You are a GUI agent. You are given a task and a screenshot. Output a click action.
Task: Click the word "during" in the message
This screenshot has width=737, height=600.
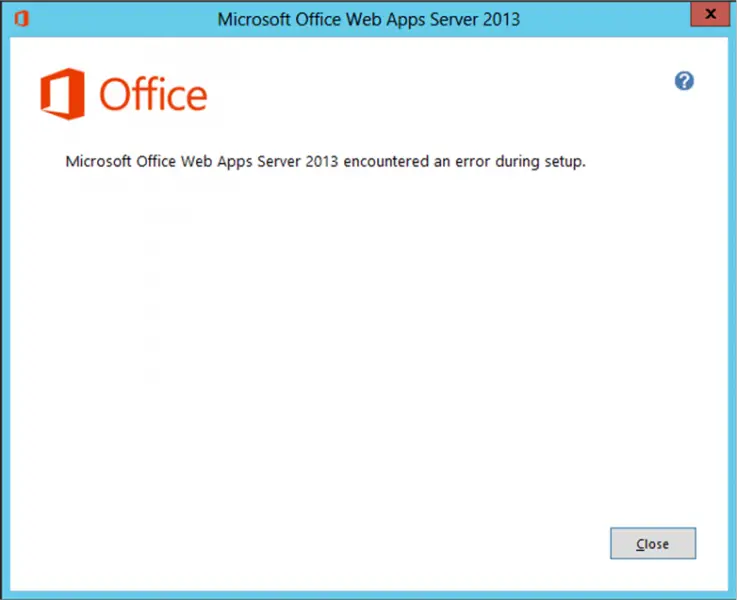[517, 162]
